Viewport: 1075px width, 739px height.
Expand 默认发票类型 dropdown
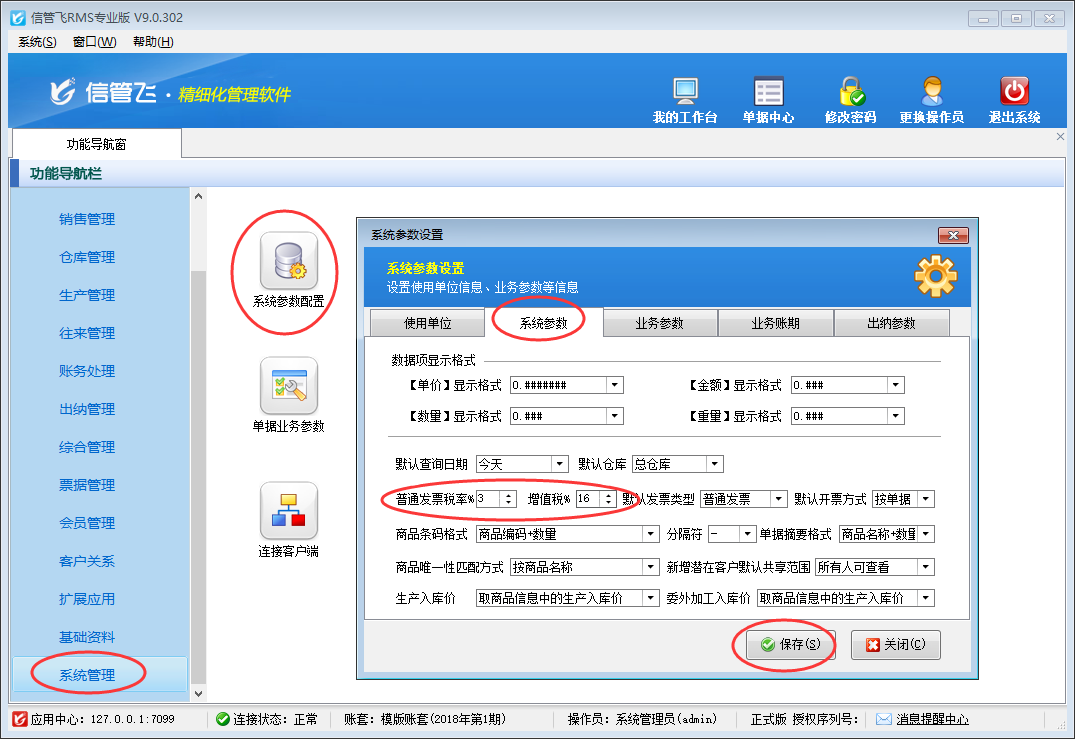click(778, 499)
